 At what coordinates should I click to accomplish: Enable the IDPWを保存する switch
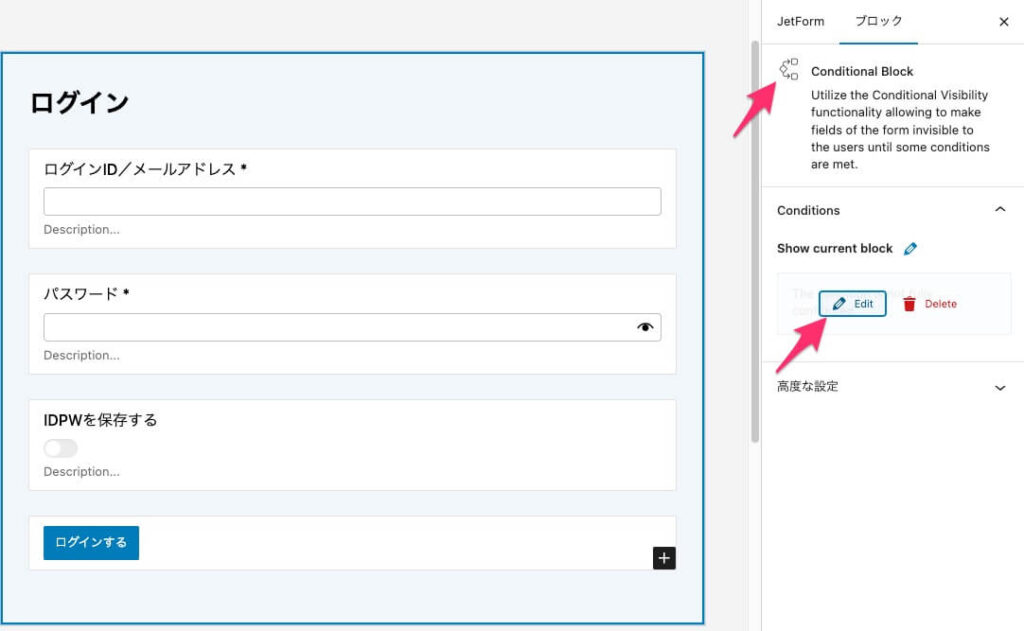60,448
